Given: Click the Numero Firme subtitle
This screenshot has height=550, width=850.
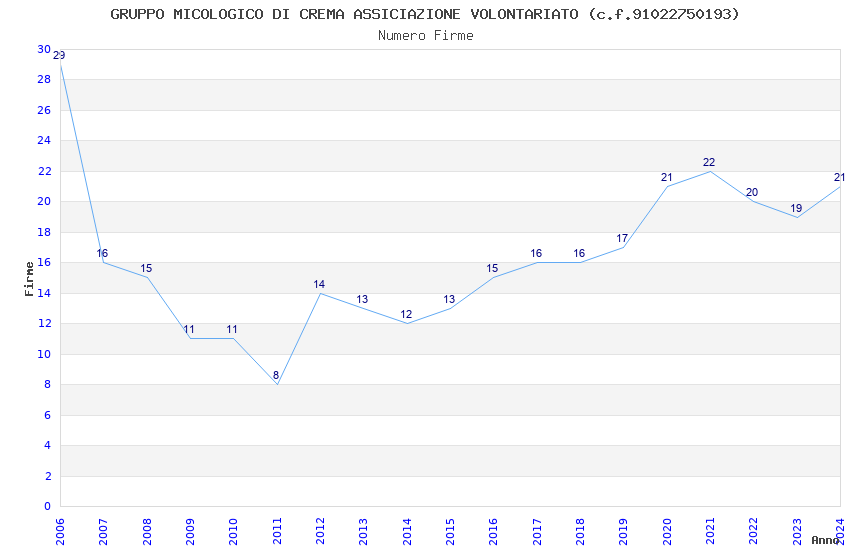Looking at the screenshot, I should click(426, 36).
